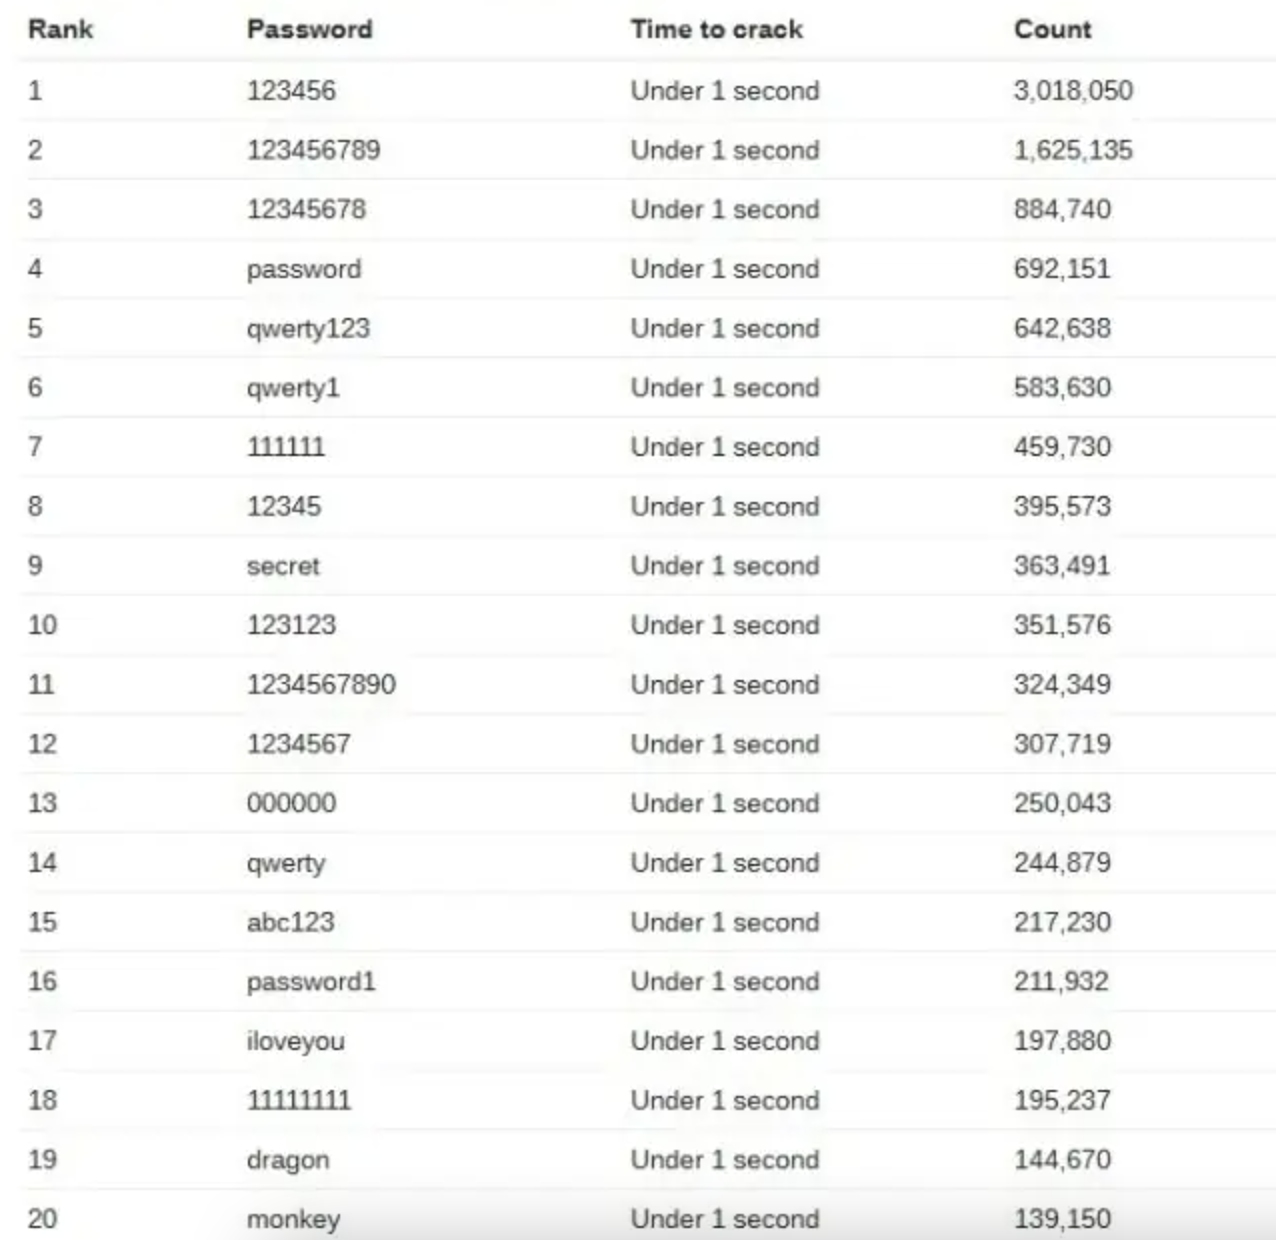Click the password 'secret' in row 9
Viewport: 1276px width, 1240px height.
tap(283, 566)
